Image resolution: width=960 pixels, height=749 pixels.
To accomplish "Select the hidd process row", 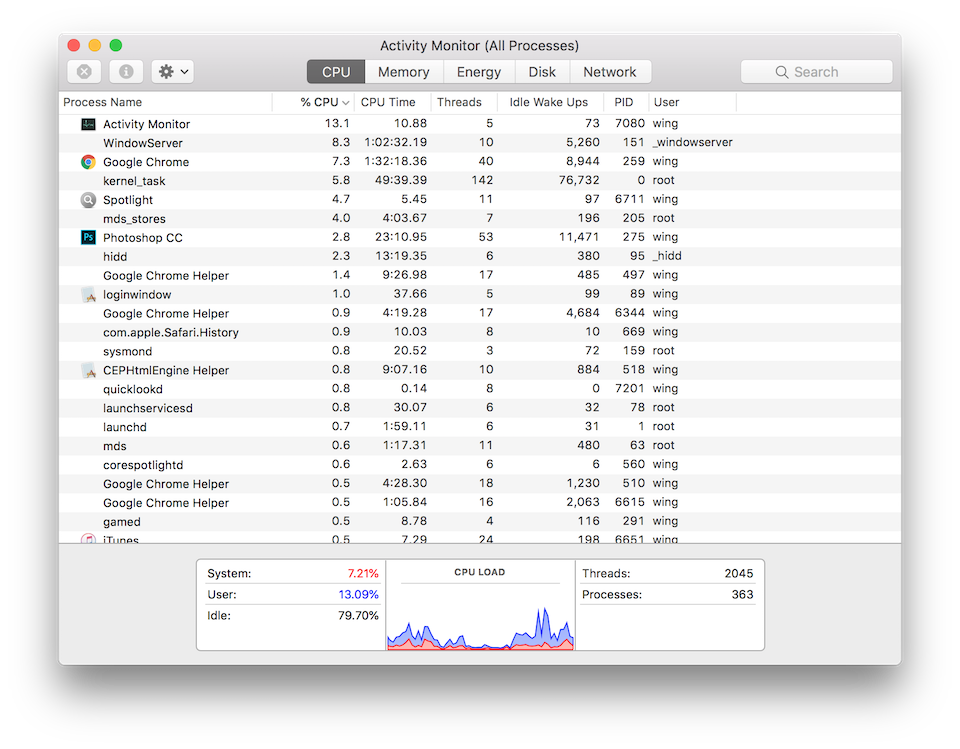I will coord(480,257).
